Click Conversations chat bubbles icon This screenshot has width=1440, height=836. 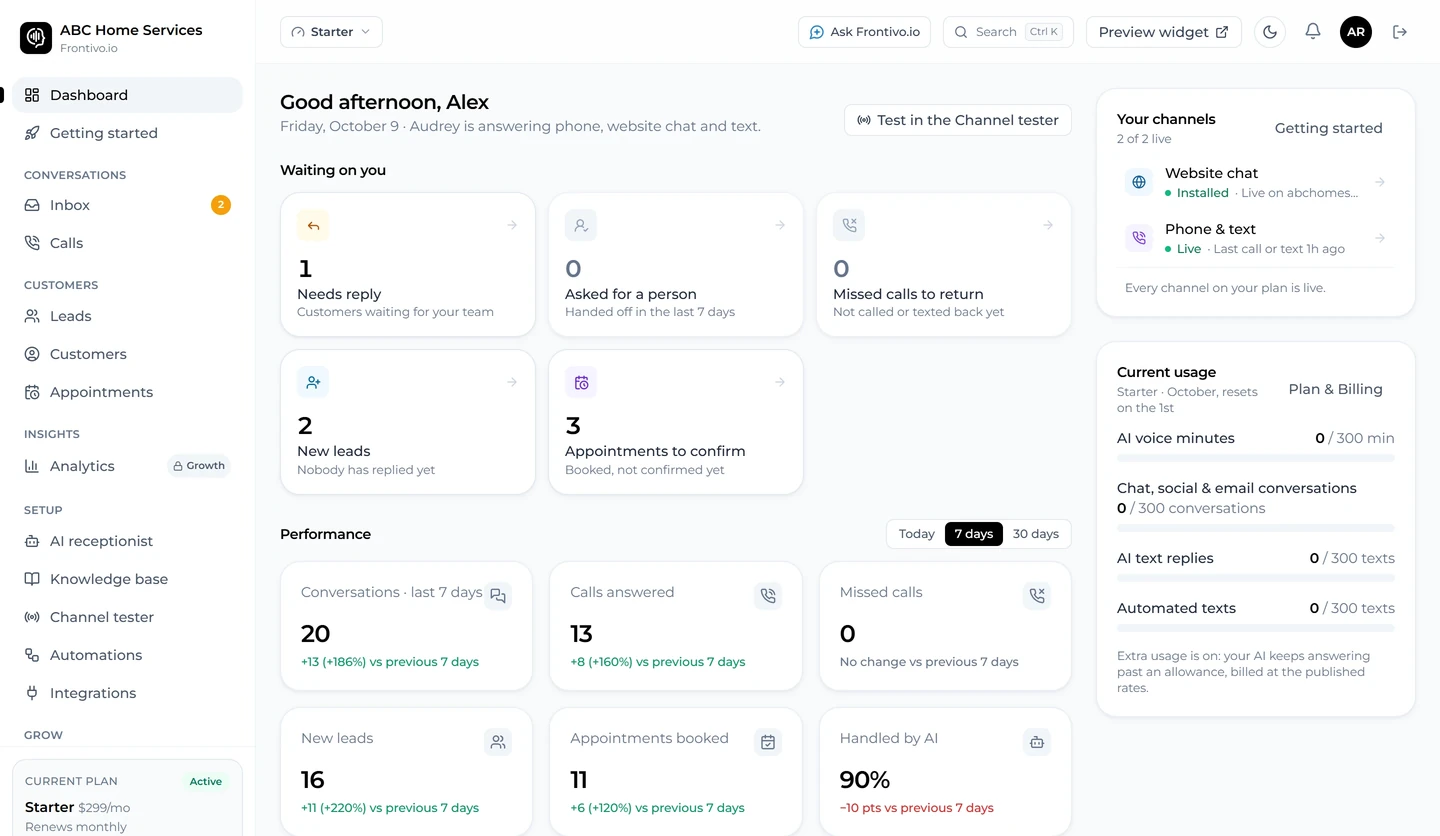498,596
